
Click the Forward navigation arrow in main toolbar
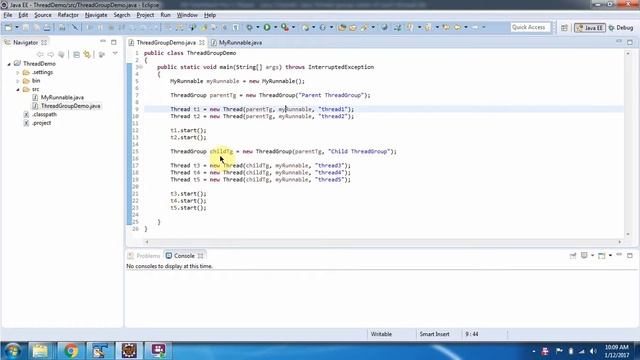[475, 27]
